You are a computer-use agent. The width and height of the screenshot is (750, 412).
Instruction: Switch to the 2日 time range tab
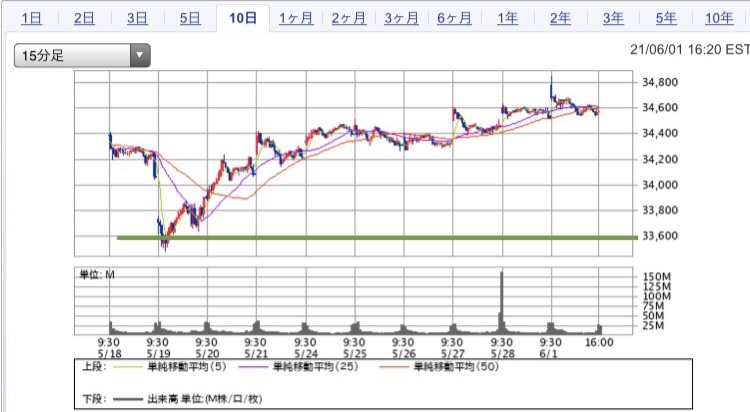point(84,18)
